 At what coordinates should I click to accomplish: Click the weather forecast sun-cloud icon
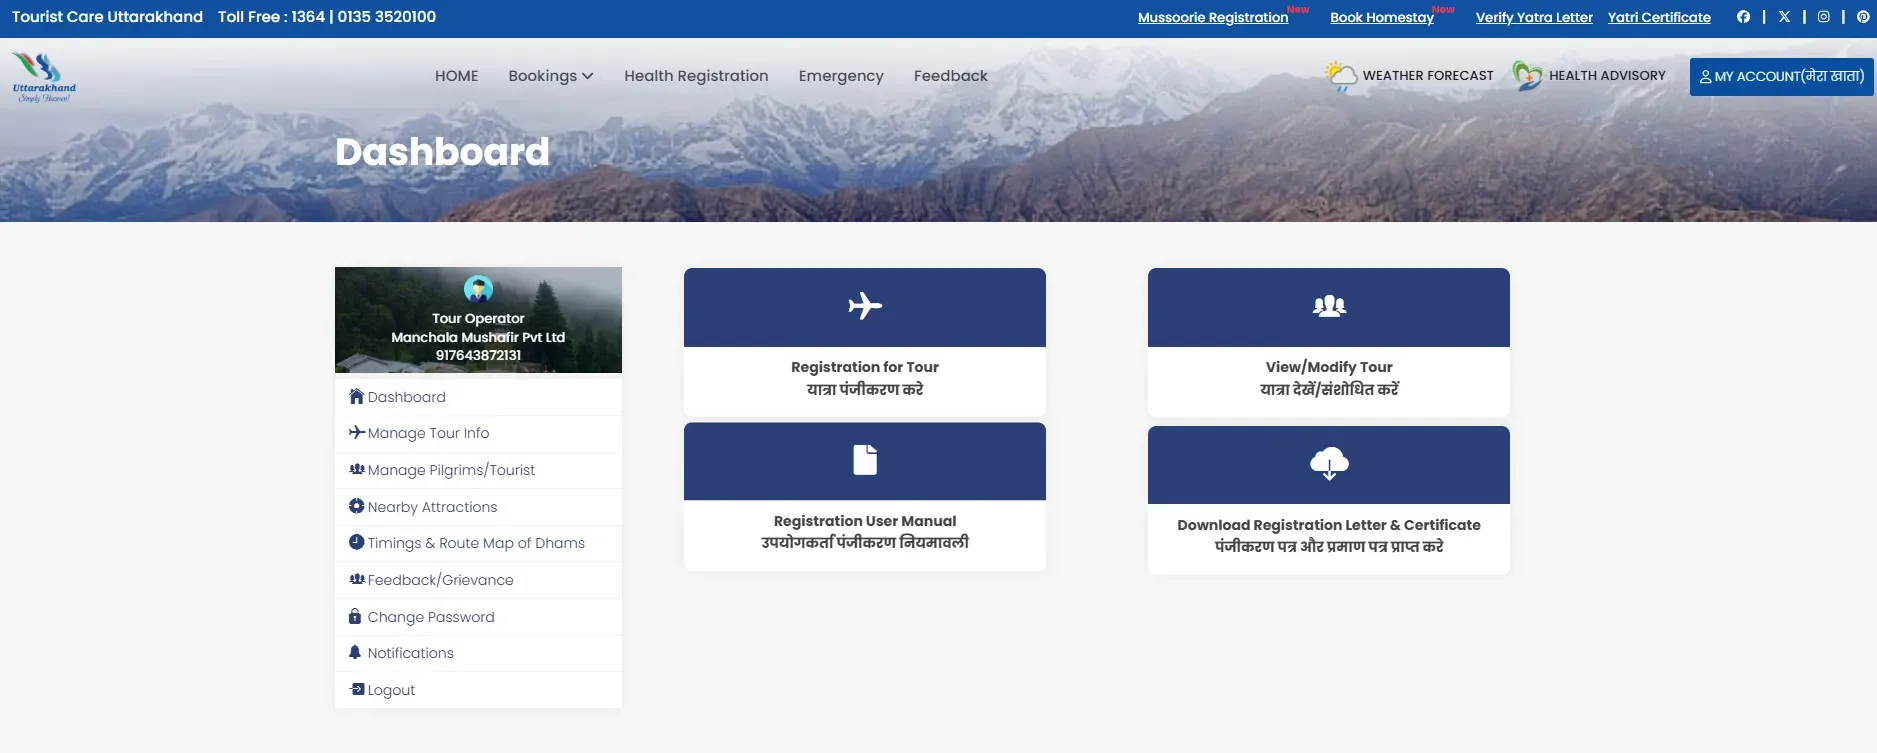1341,76
